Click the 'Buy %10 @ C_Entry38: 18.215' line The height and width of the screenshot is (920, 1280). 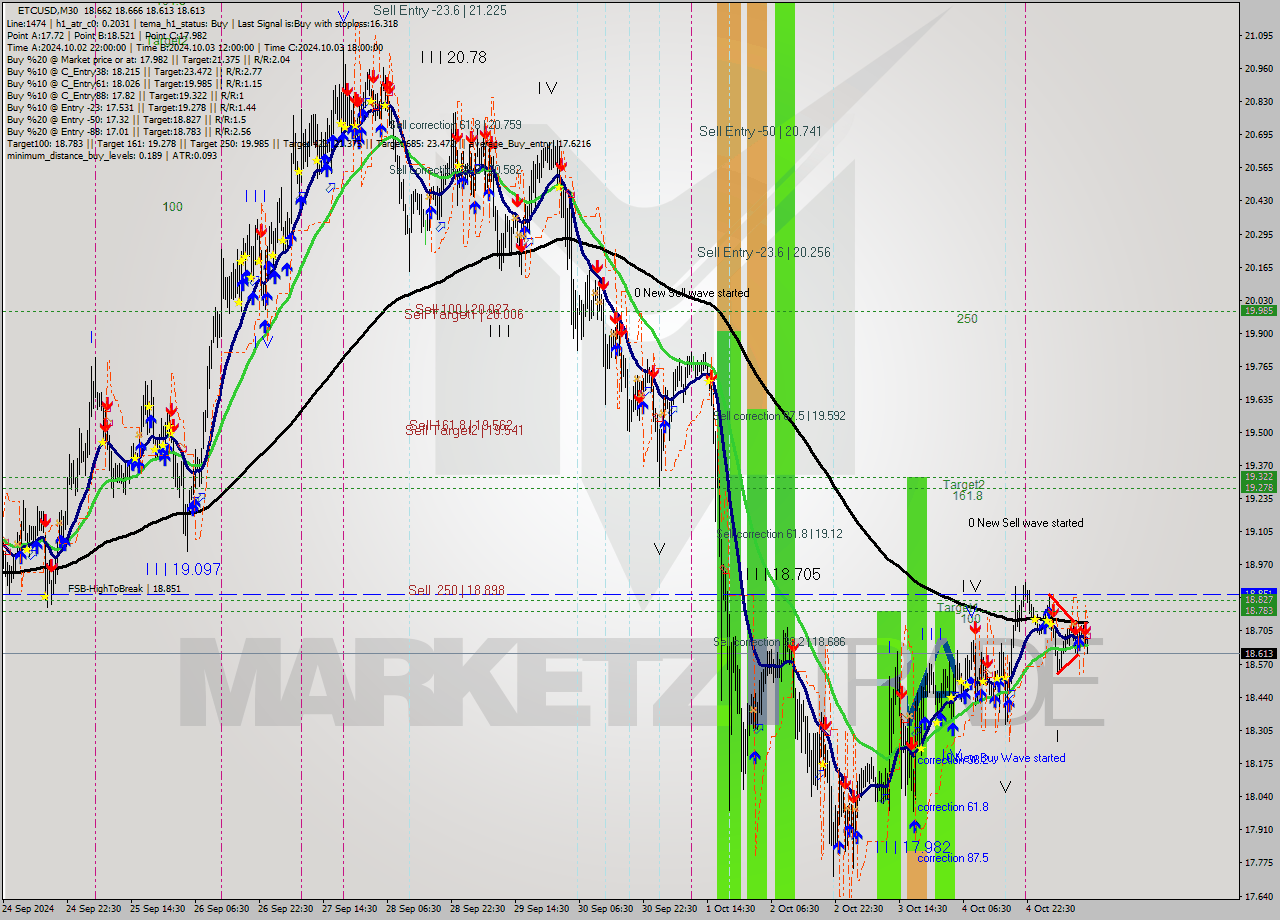[x=134, y=71]
